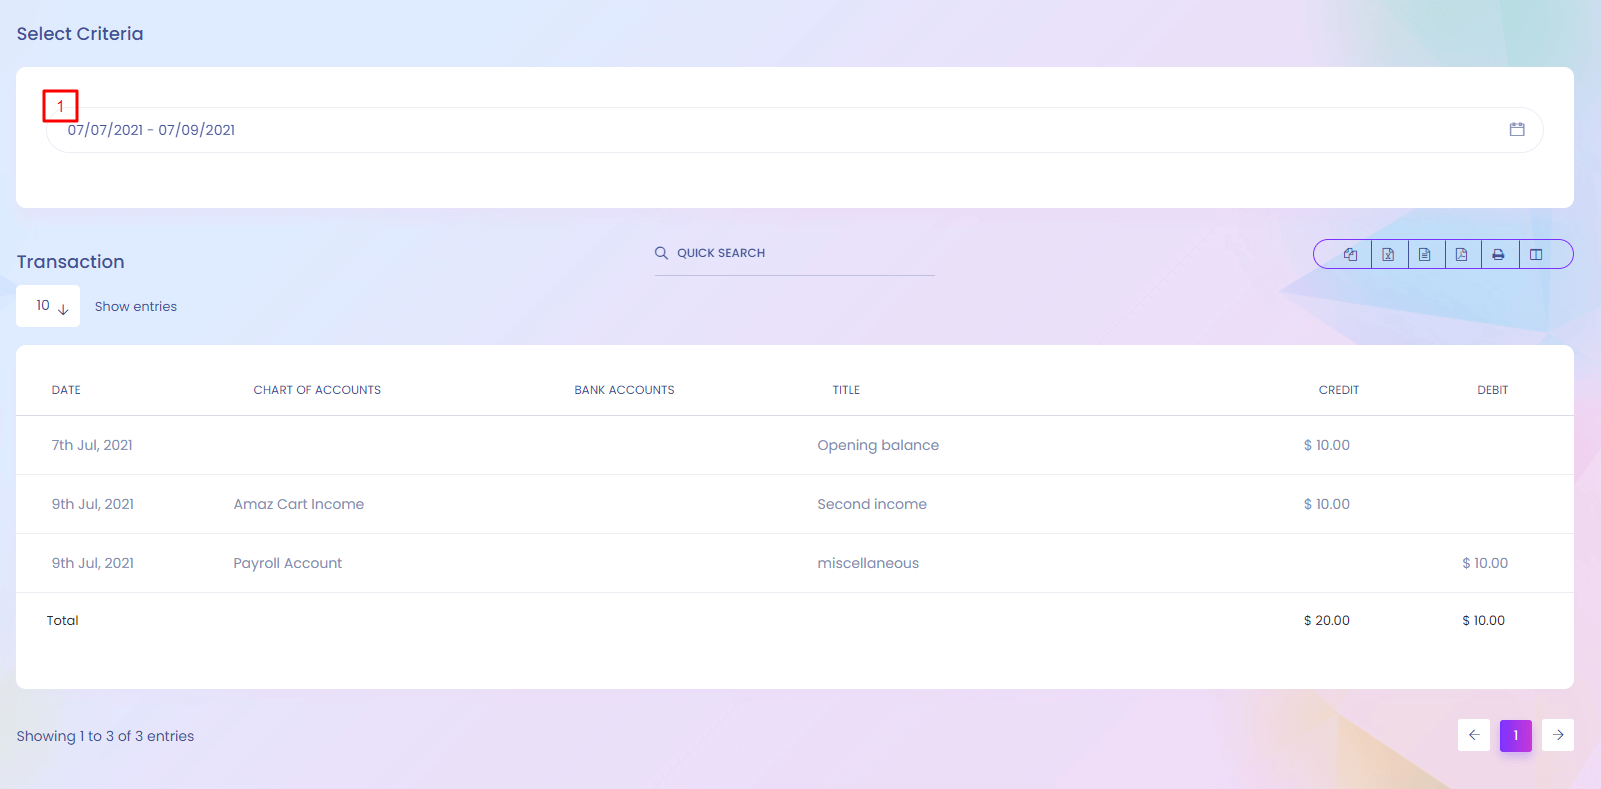Go to previous page arrow

(x=1474, y=735)
